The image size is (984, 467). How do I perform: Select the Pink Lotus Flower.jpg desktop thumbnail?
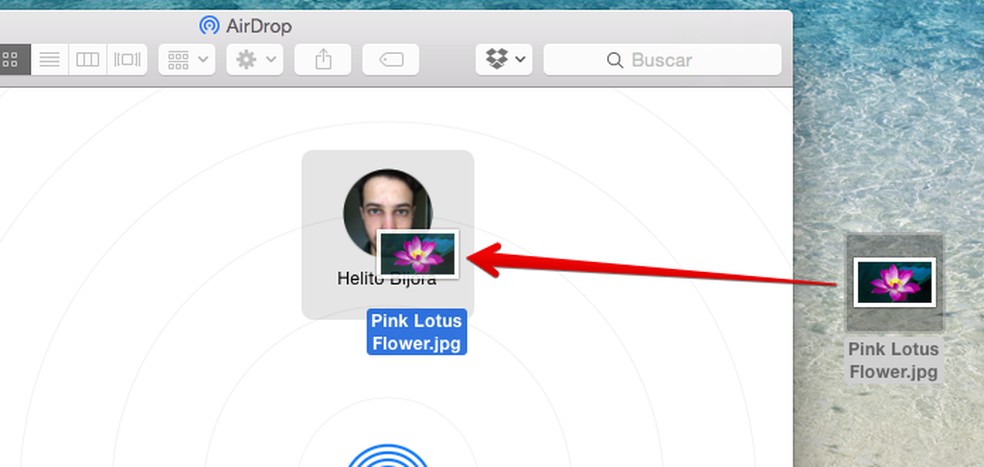(x=894, y=282)
